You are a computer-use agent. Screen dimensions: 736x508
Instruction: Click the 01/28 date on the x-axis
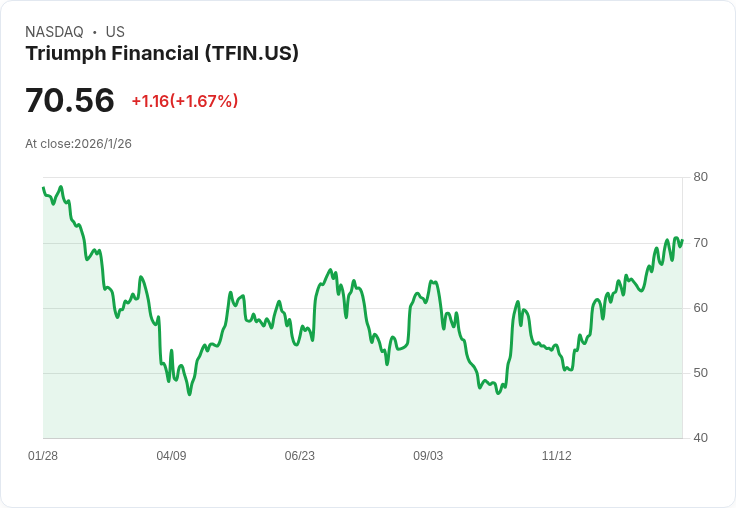pos(43,456)
